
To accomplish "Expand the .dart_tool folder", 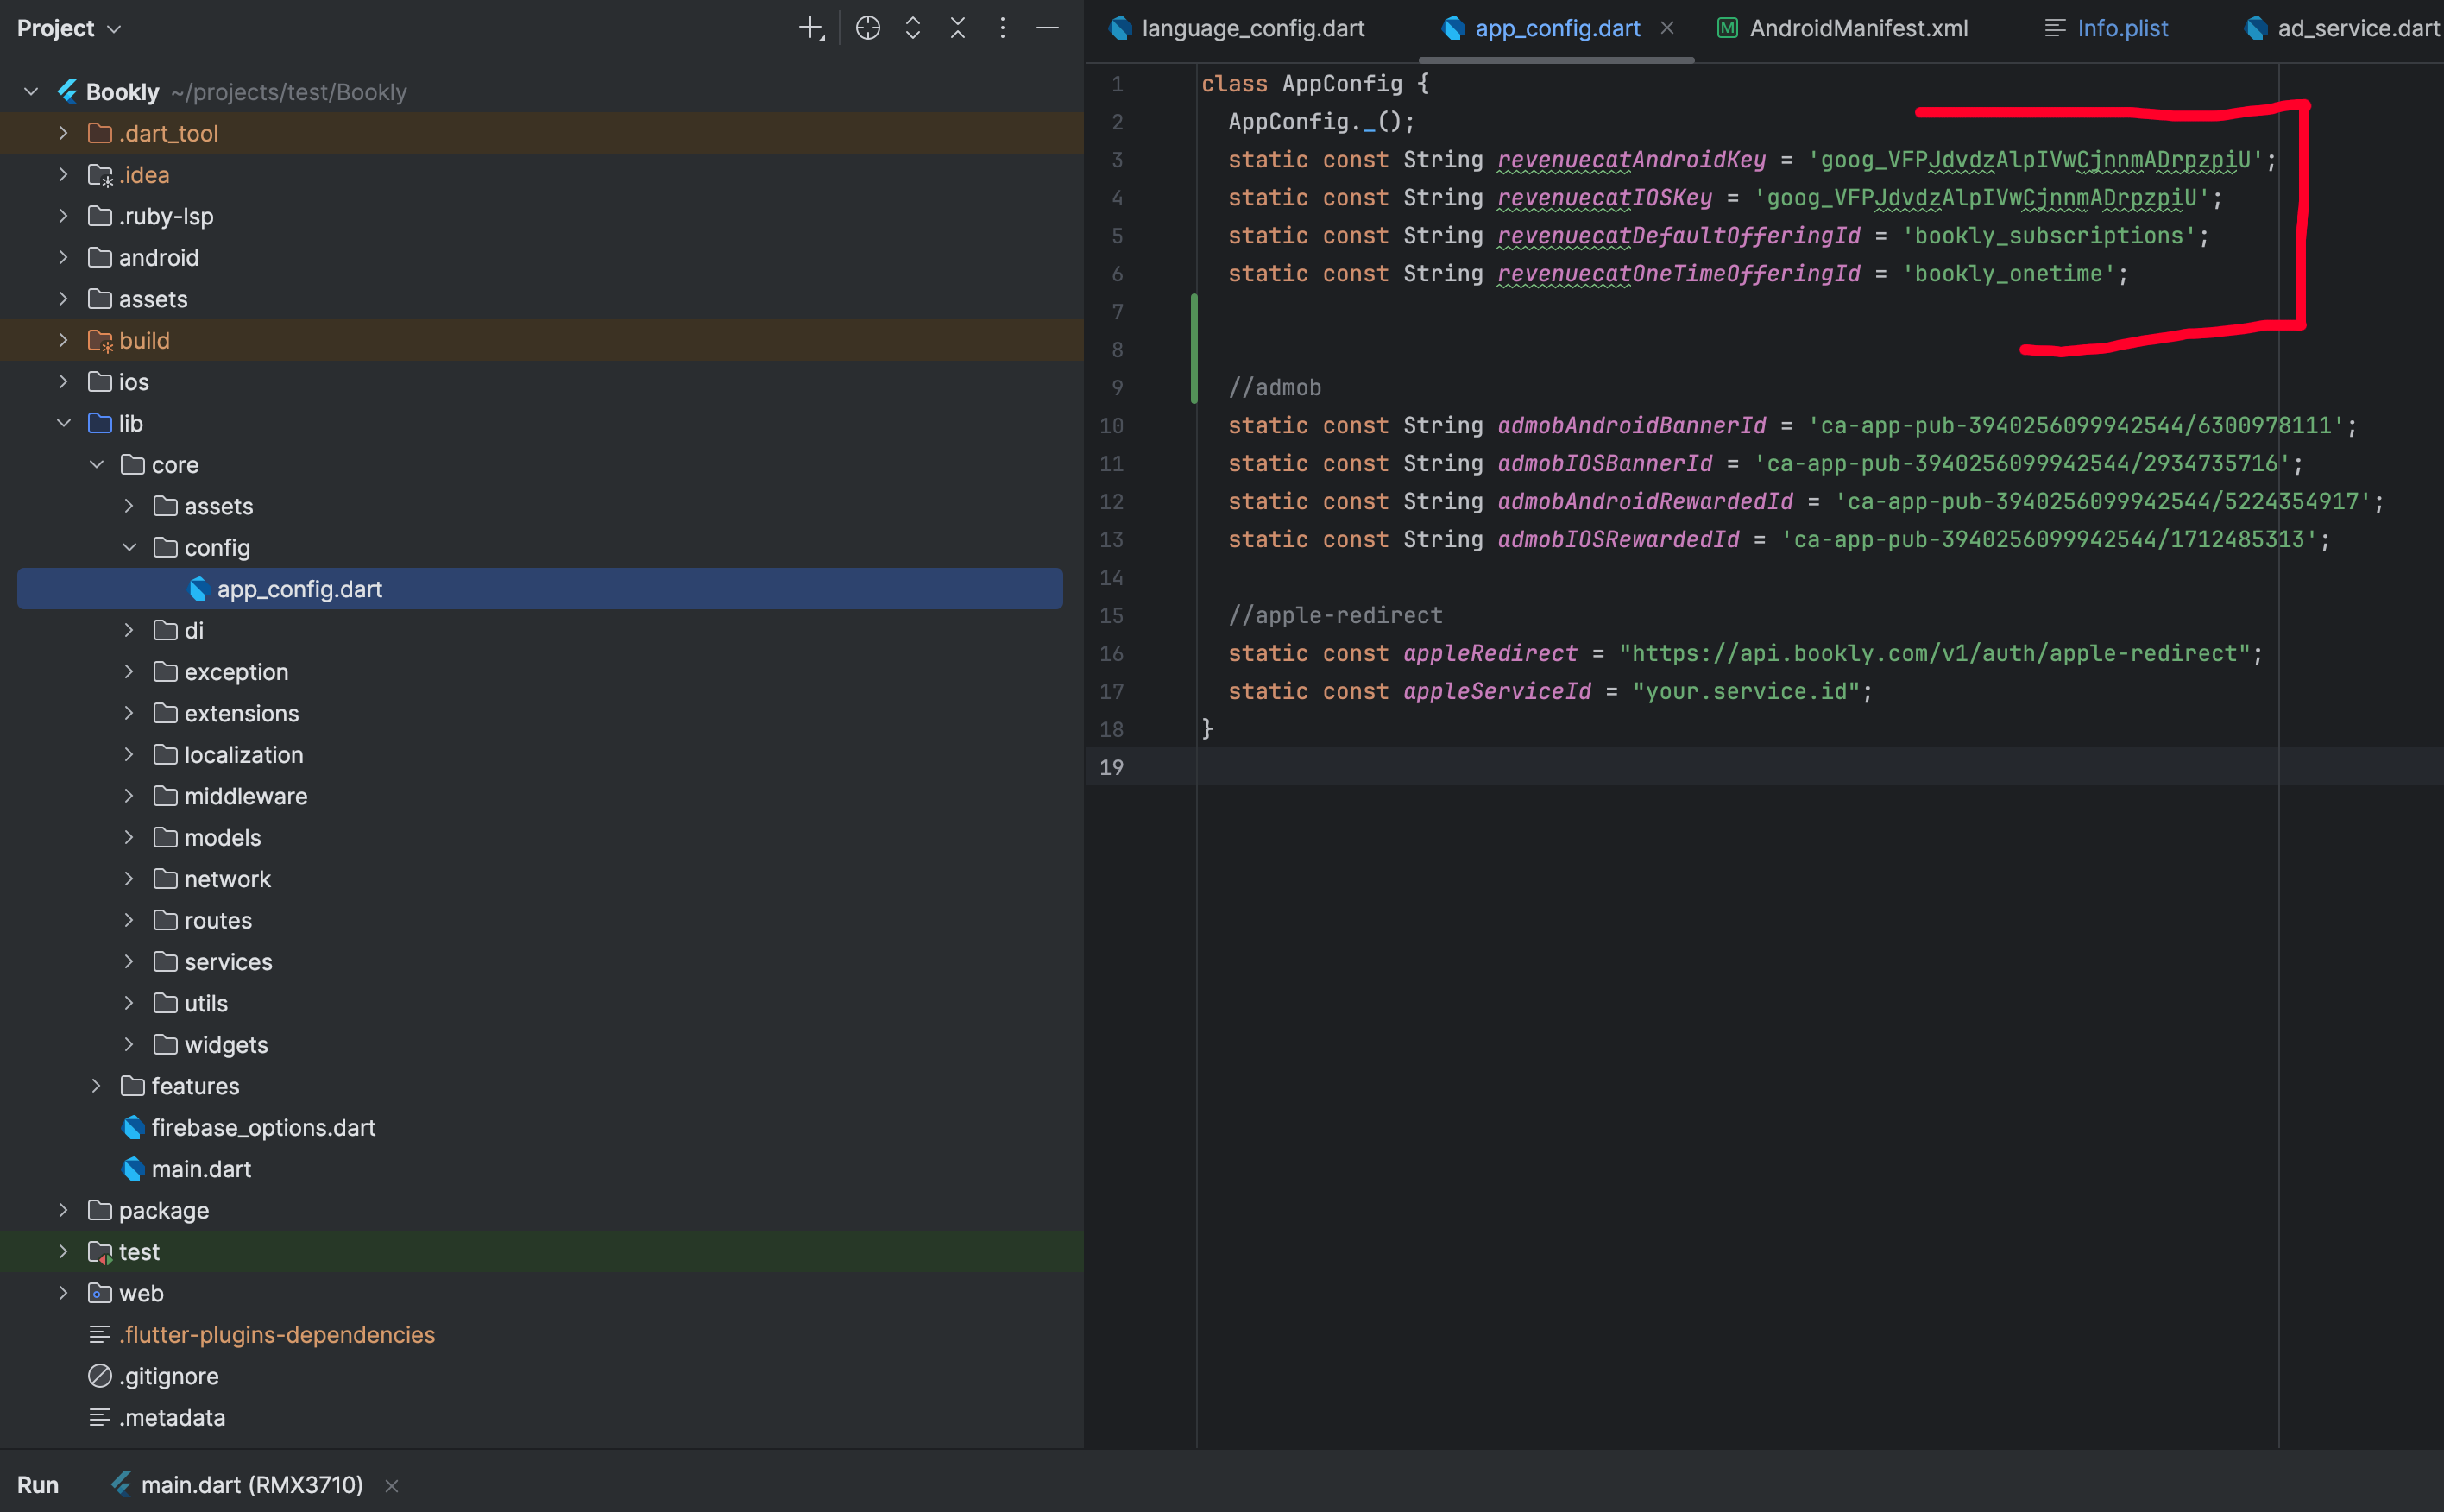I will [x=64, y=133].
